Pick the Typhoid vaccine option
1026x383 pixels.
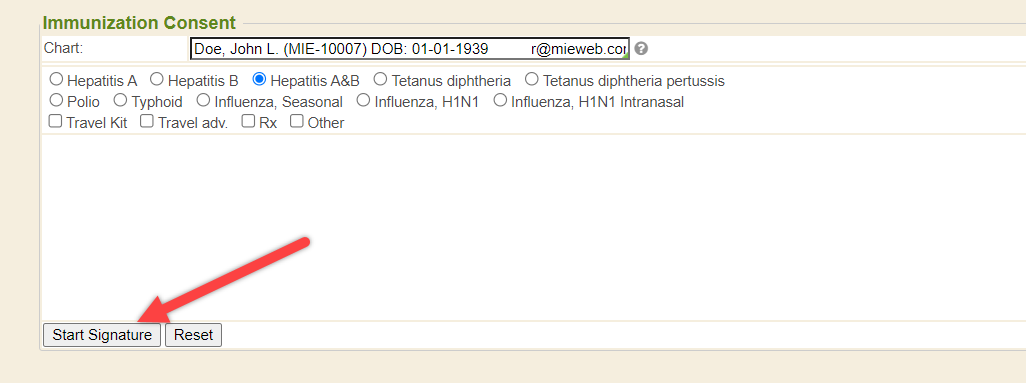coord(120,101)
